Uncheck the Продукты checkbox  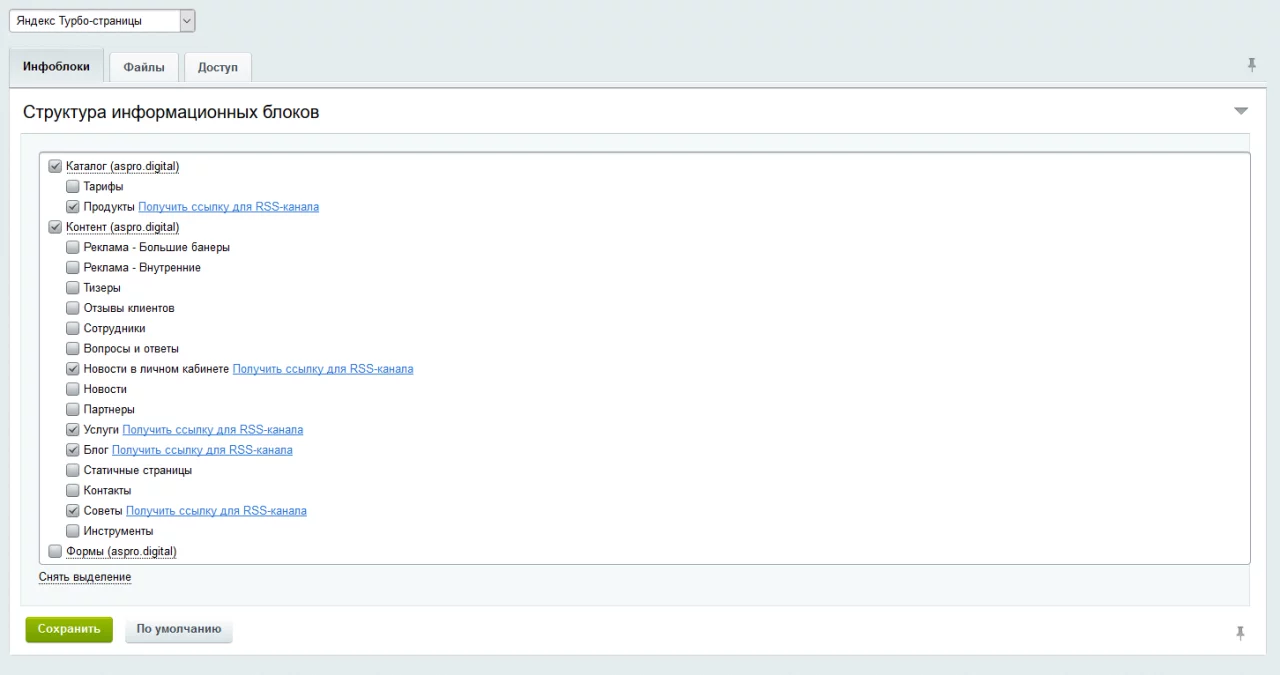[x=73, y=207]
